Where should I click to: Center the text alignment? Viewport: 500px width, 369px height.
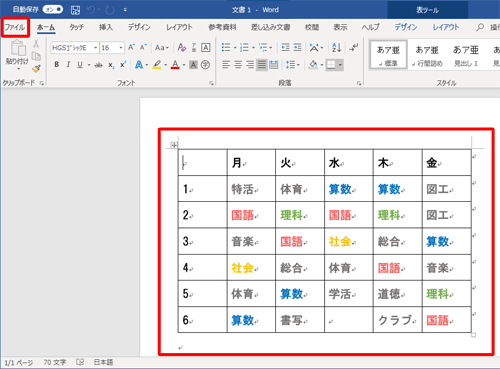tap(238, 65)
